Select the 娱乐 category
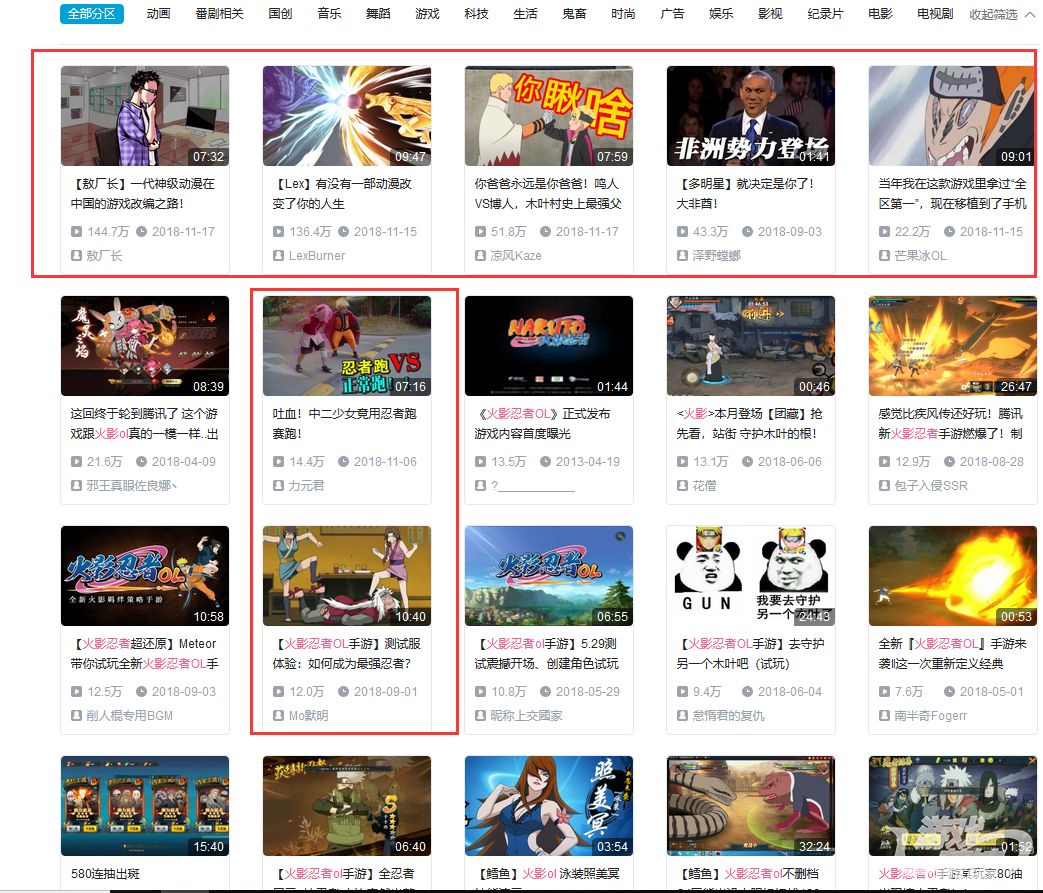The height and width of the screenshot is (893, 1043). [721, 13]
